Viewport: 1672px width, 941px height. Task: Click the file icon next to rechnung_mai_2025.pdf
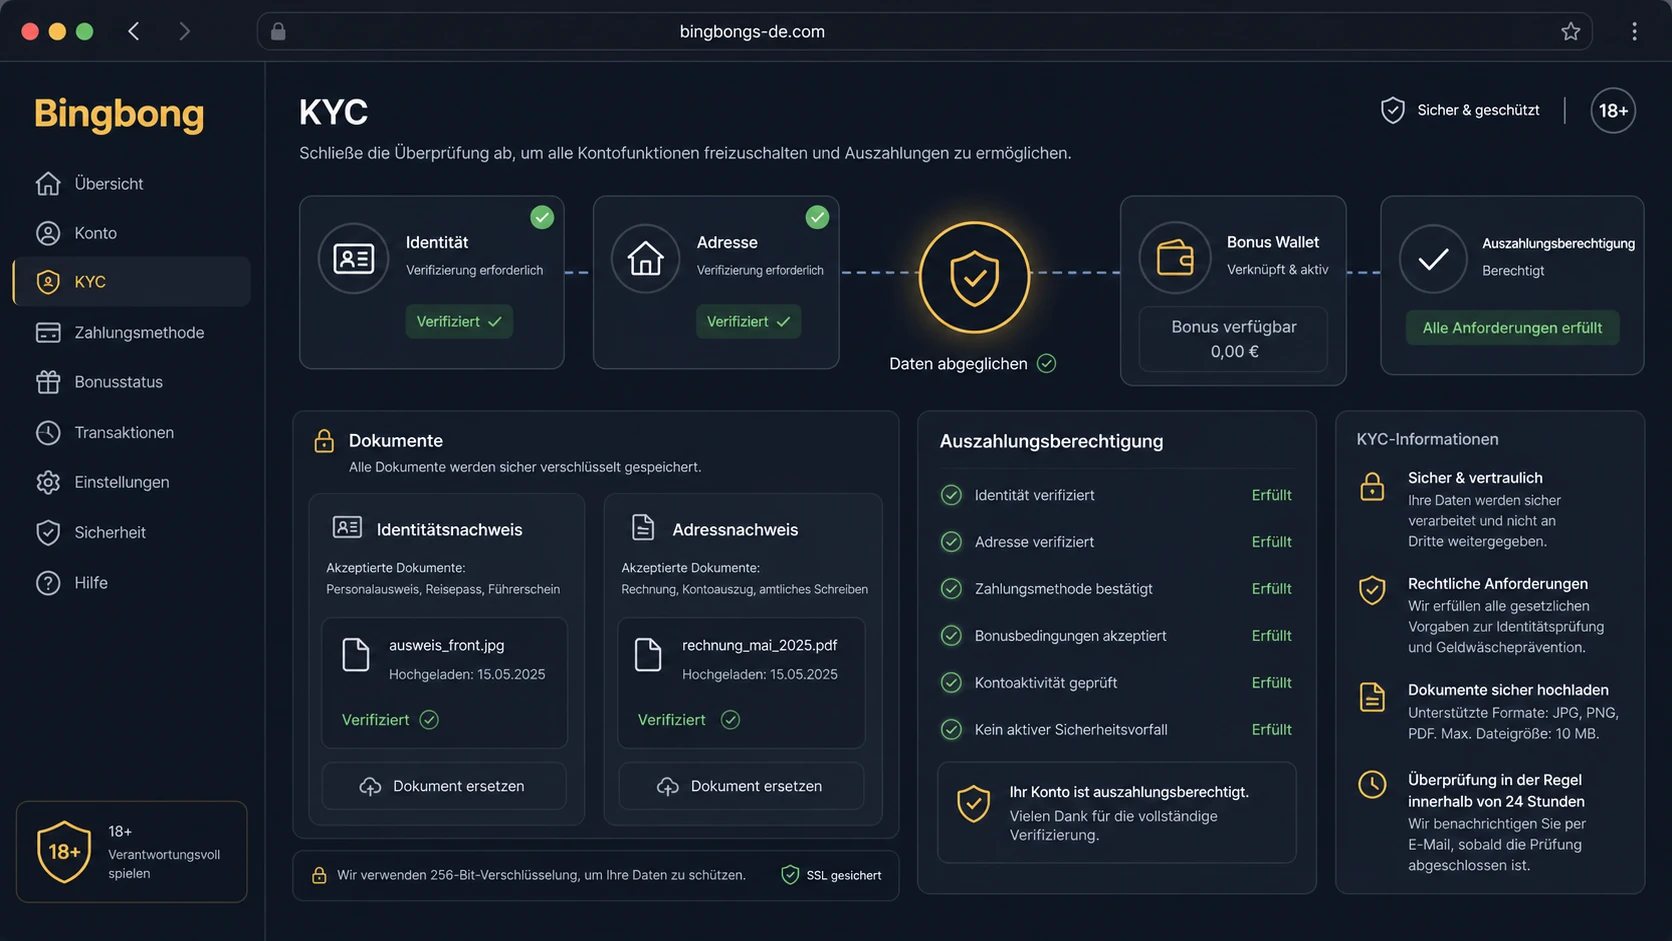coord(648,655)
